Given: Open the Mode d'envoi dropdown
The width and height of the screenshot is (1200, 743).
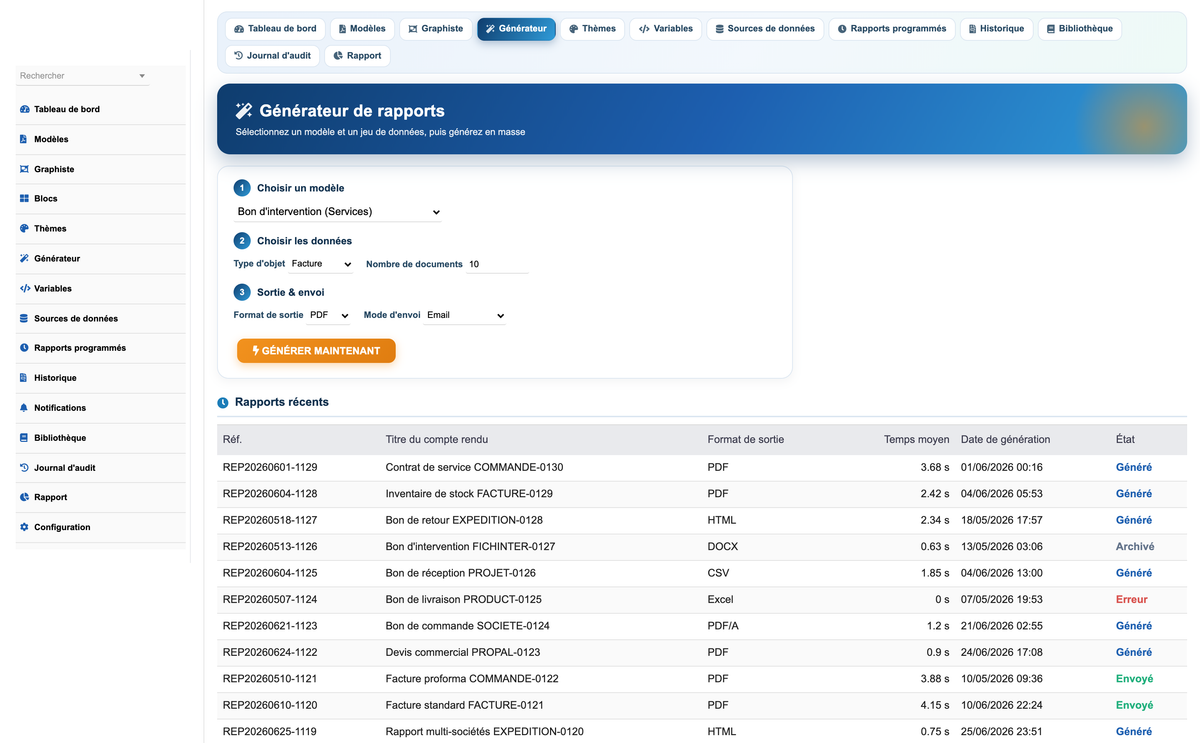Looking at the screenshot, I should 465,315.
